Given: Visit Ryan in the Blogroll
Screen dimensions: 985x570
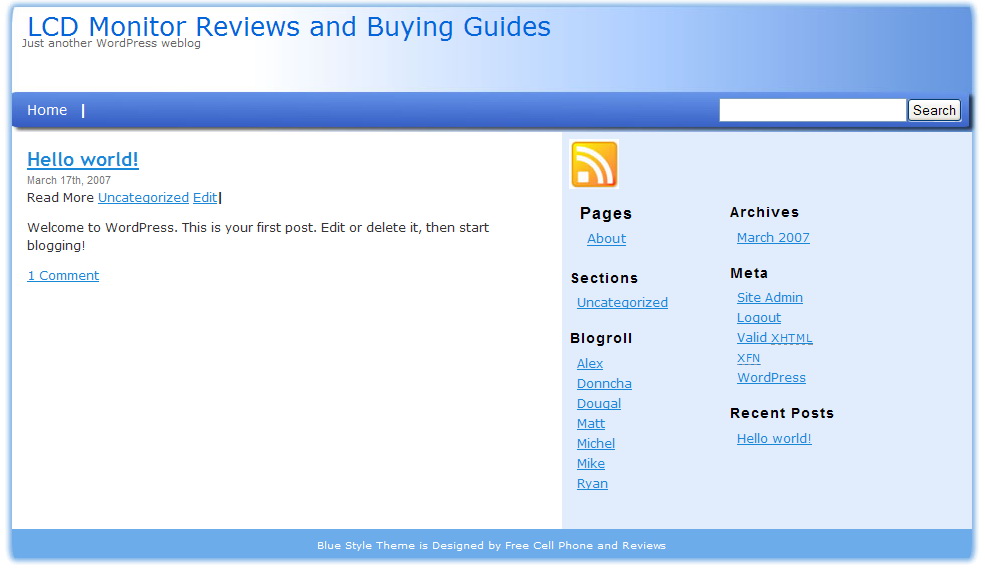Looking at the screenshot, I should pyautogui.click(x=592, y=484).
